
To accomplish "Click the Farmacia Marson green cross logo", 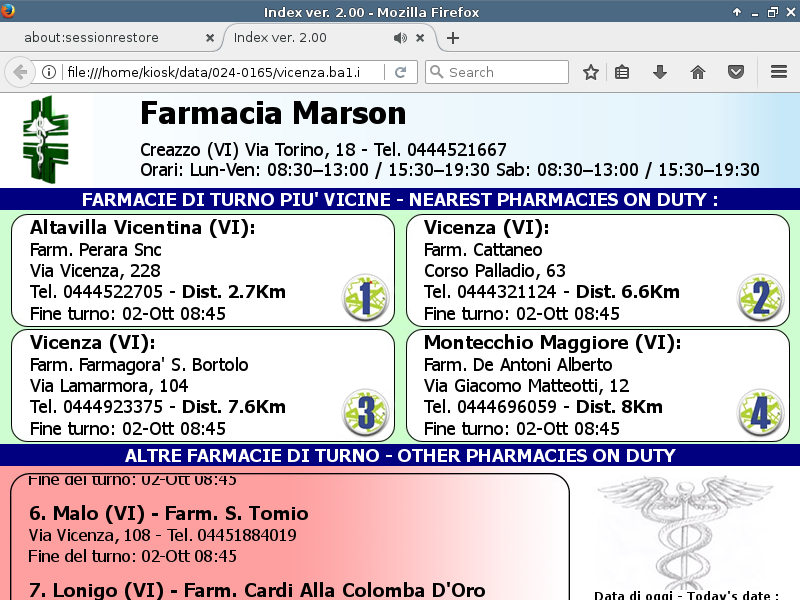I will [46, 138].
